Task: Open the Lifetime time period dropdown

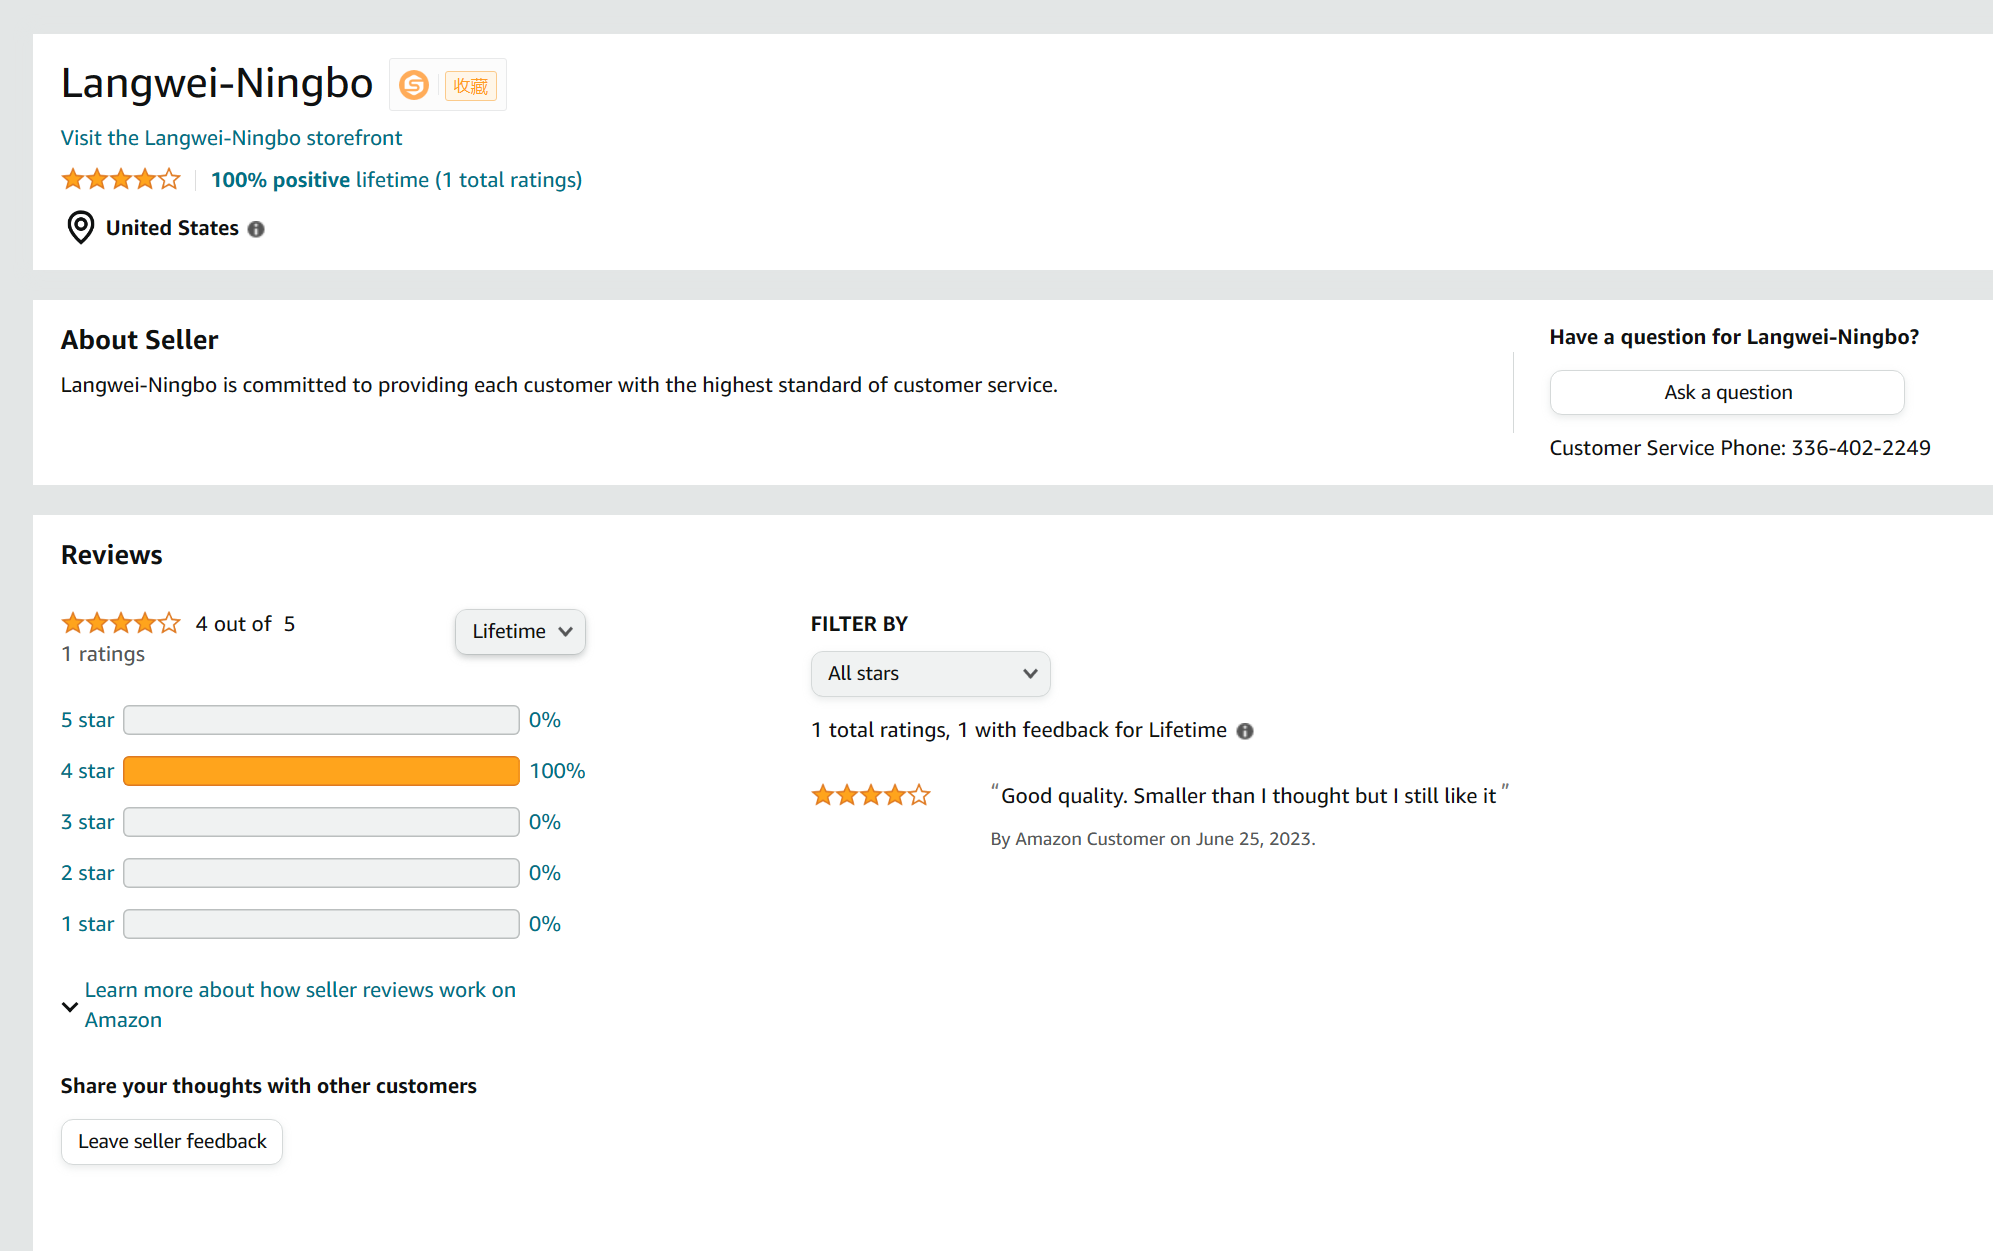Action: [x=520, y=632]
